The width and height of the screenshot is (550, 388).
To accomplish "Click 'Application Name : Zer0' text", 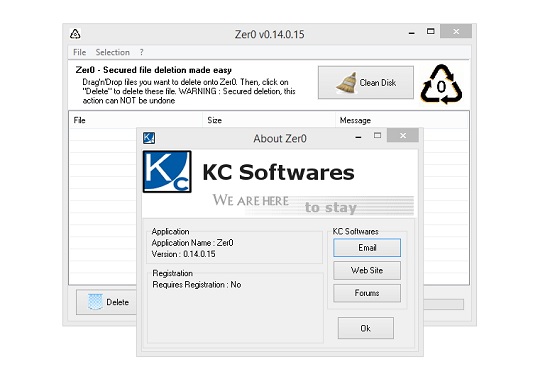I will pyautogui.click(x=192, y=243).
